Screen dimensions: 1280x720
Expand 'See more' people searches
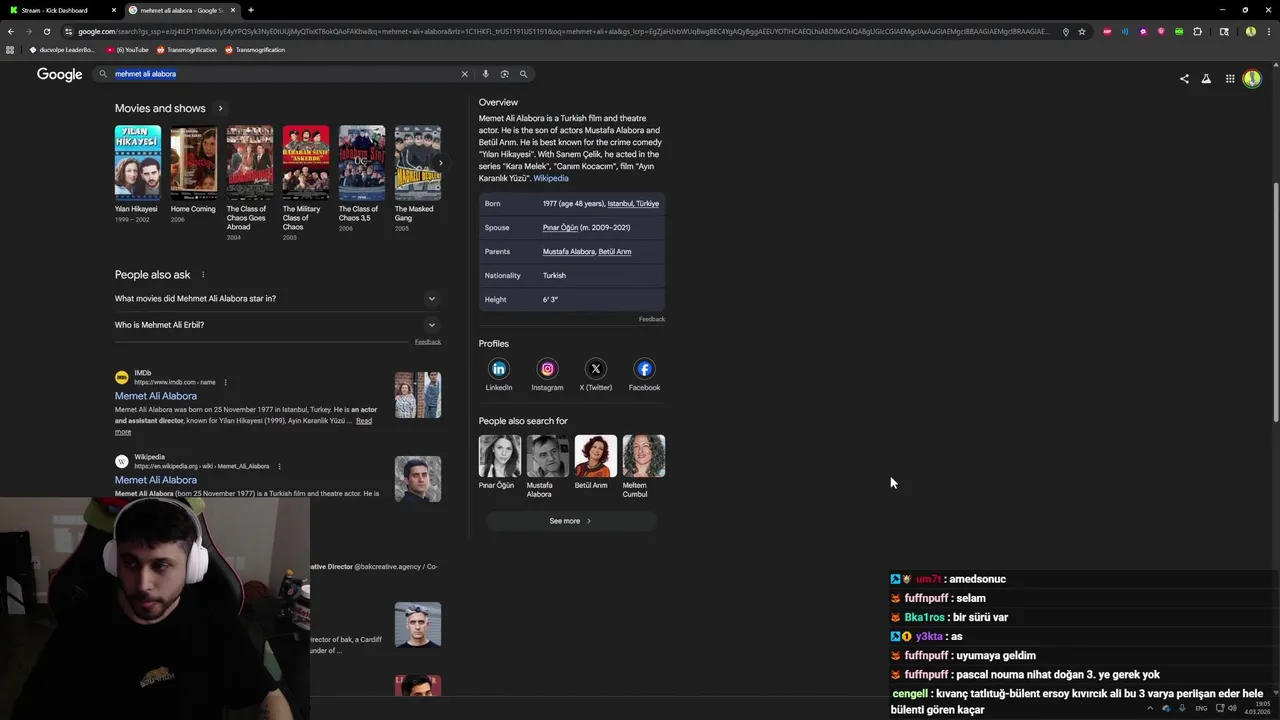pyautogui.click(x=571, y=521)
